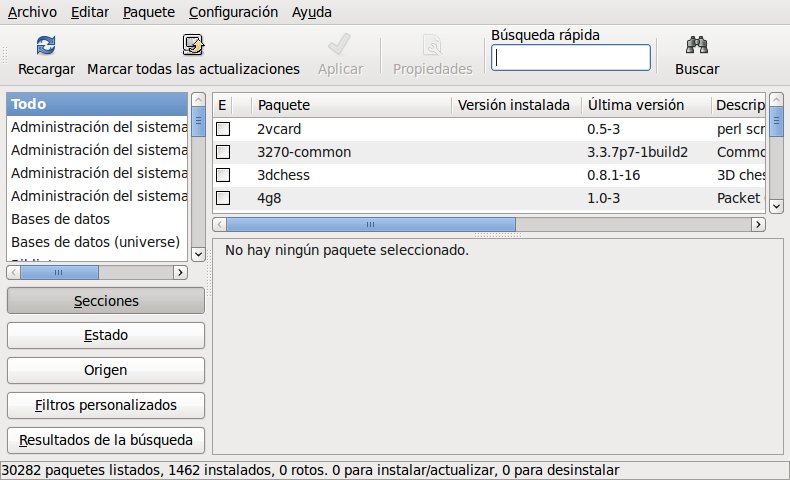Toggle the checkbox for package 4g8
This screenshot has width=790, height=480.
tap(223, 198)
